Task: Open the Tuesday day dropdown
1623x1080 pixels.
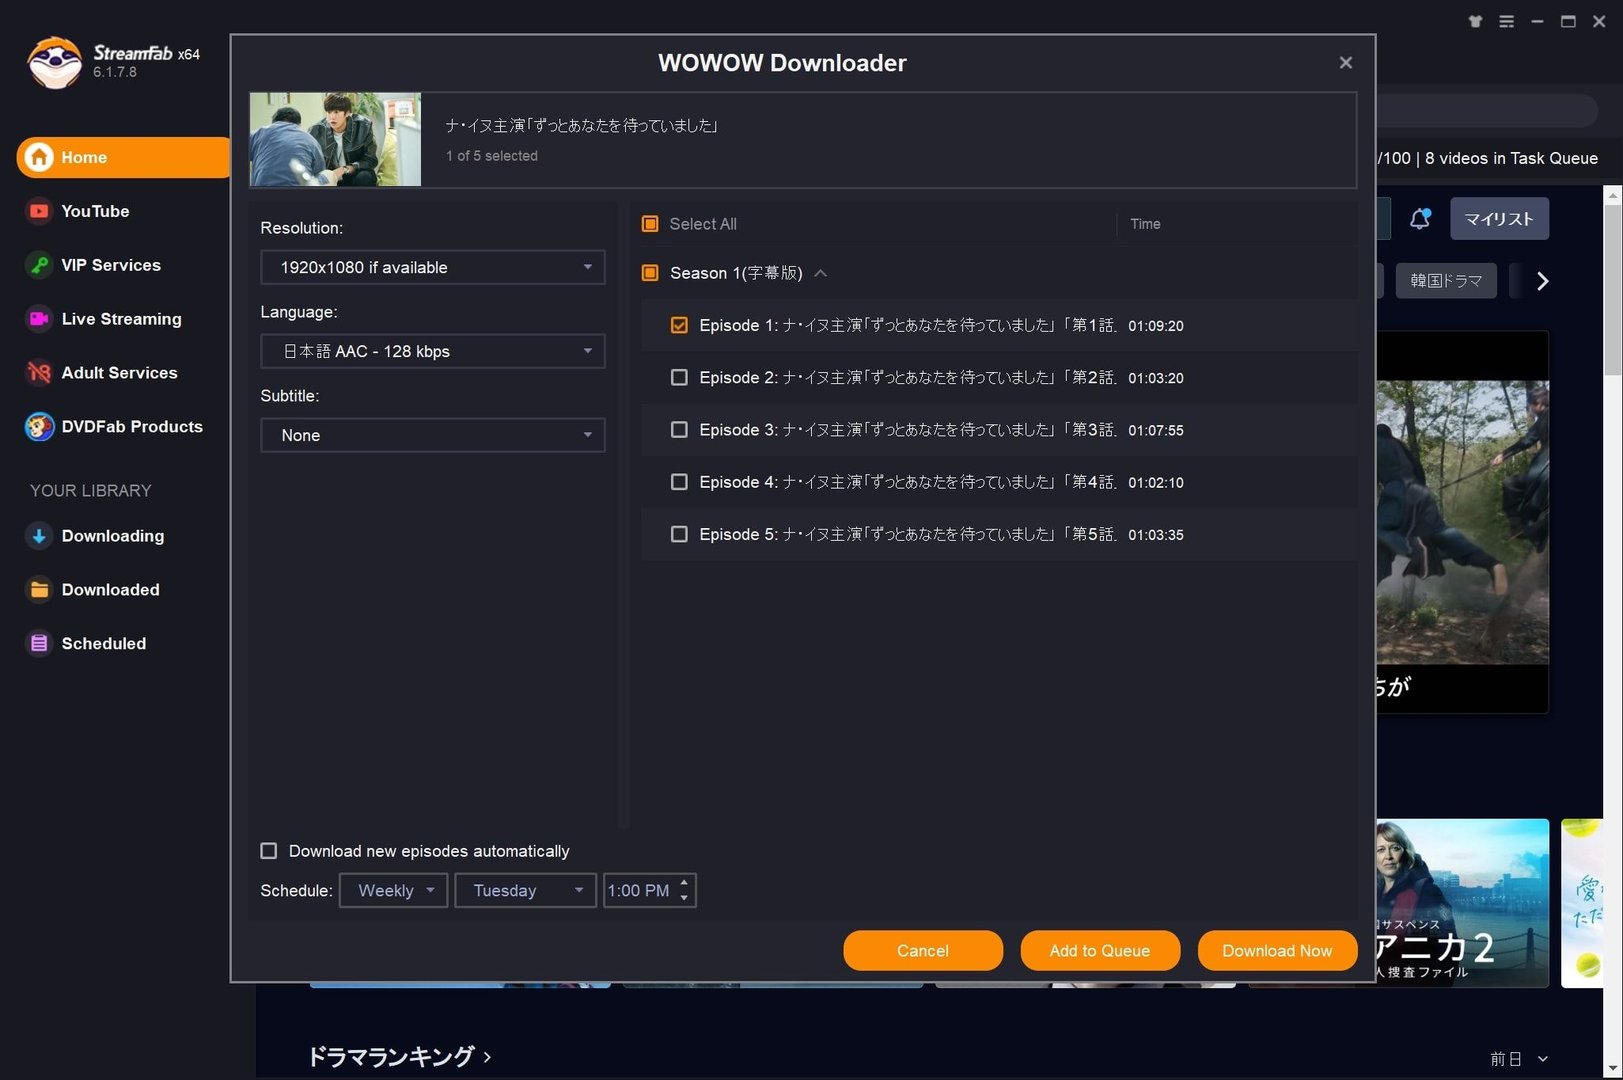Action: click(x=525, y=890)
